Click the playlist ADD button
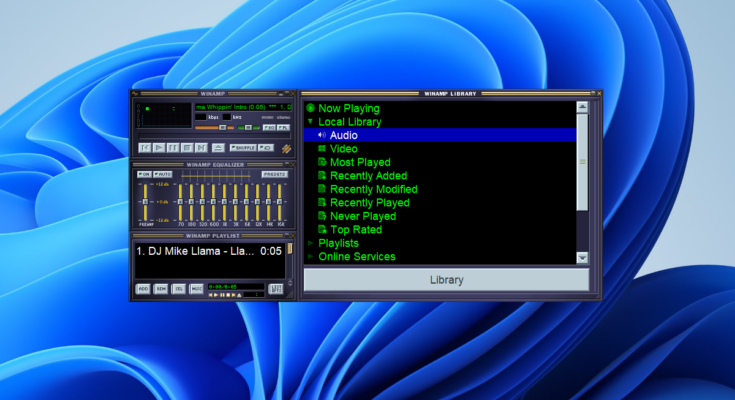The height and width of the screenshot is (400, 735). tap(143, 289)
